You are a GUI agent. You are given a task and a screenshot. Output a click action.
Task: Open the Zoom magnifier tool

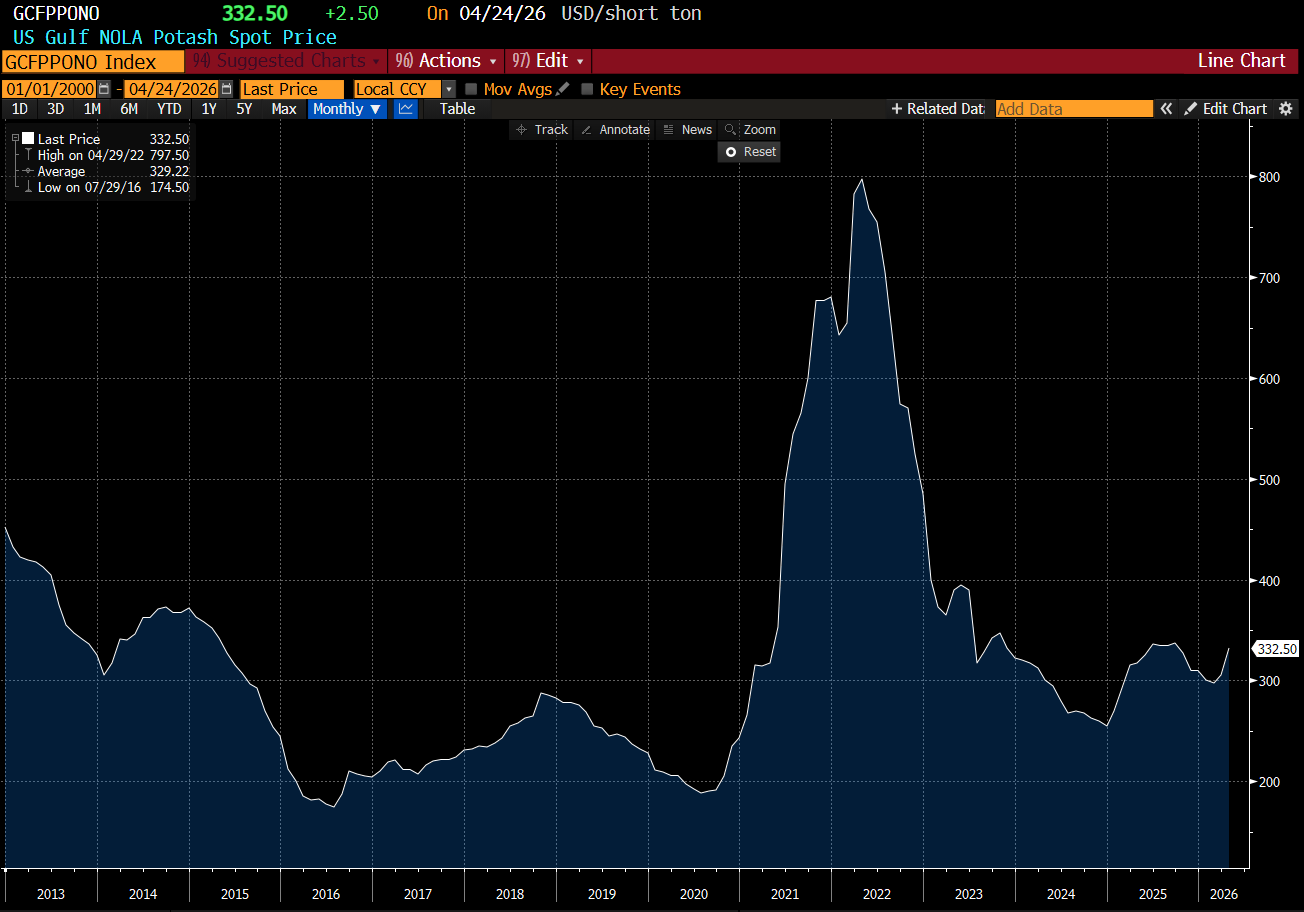pyautogui.click(x=749, y=130)
